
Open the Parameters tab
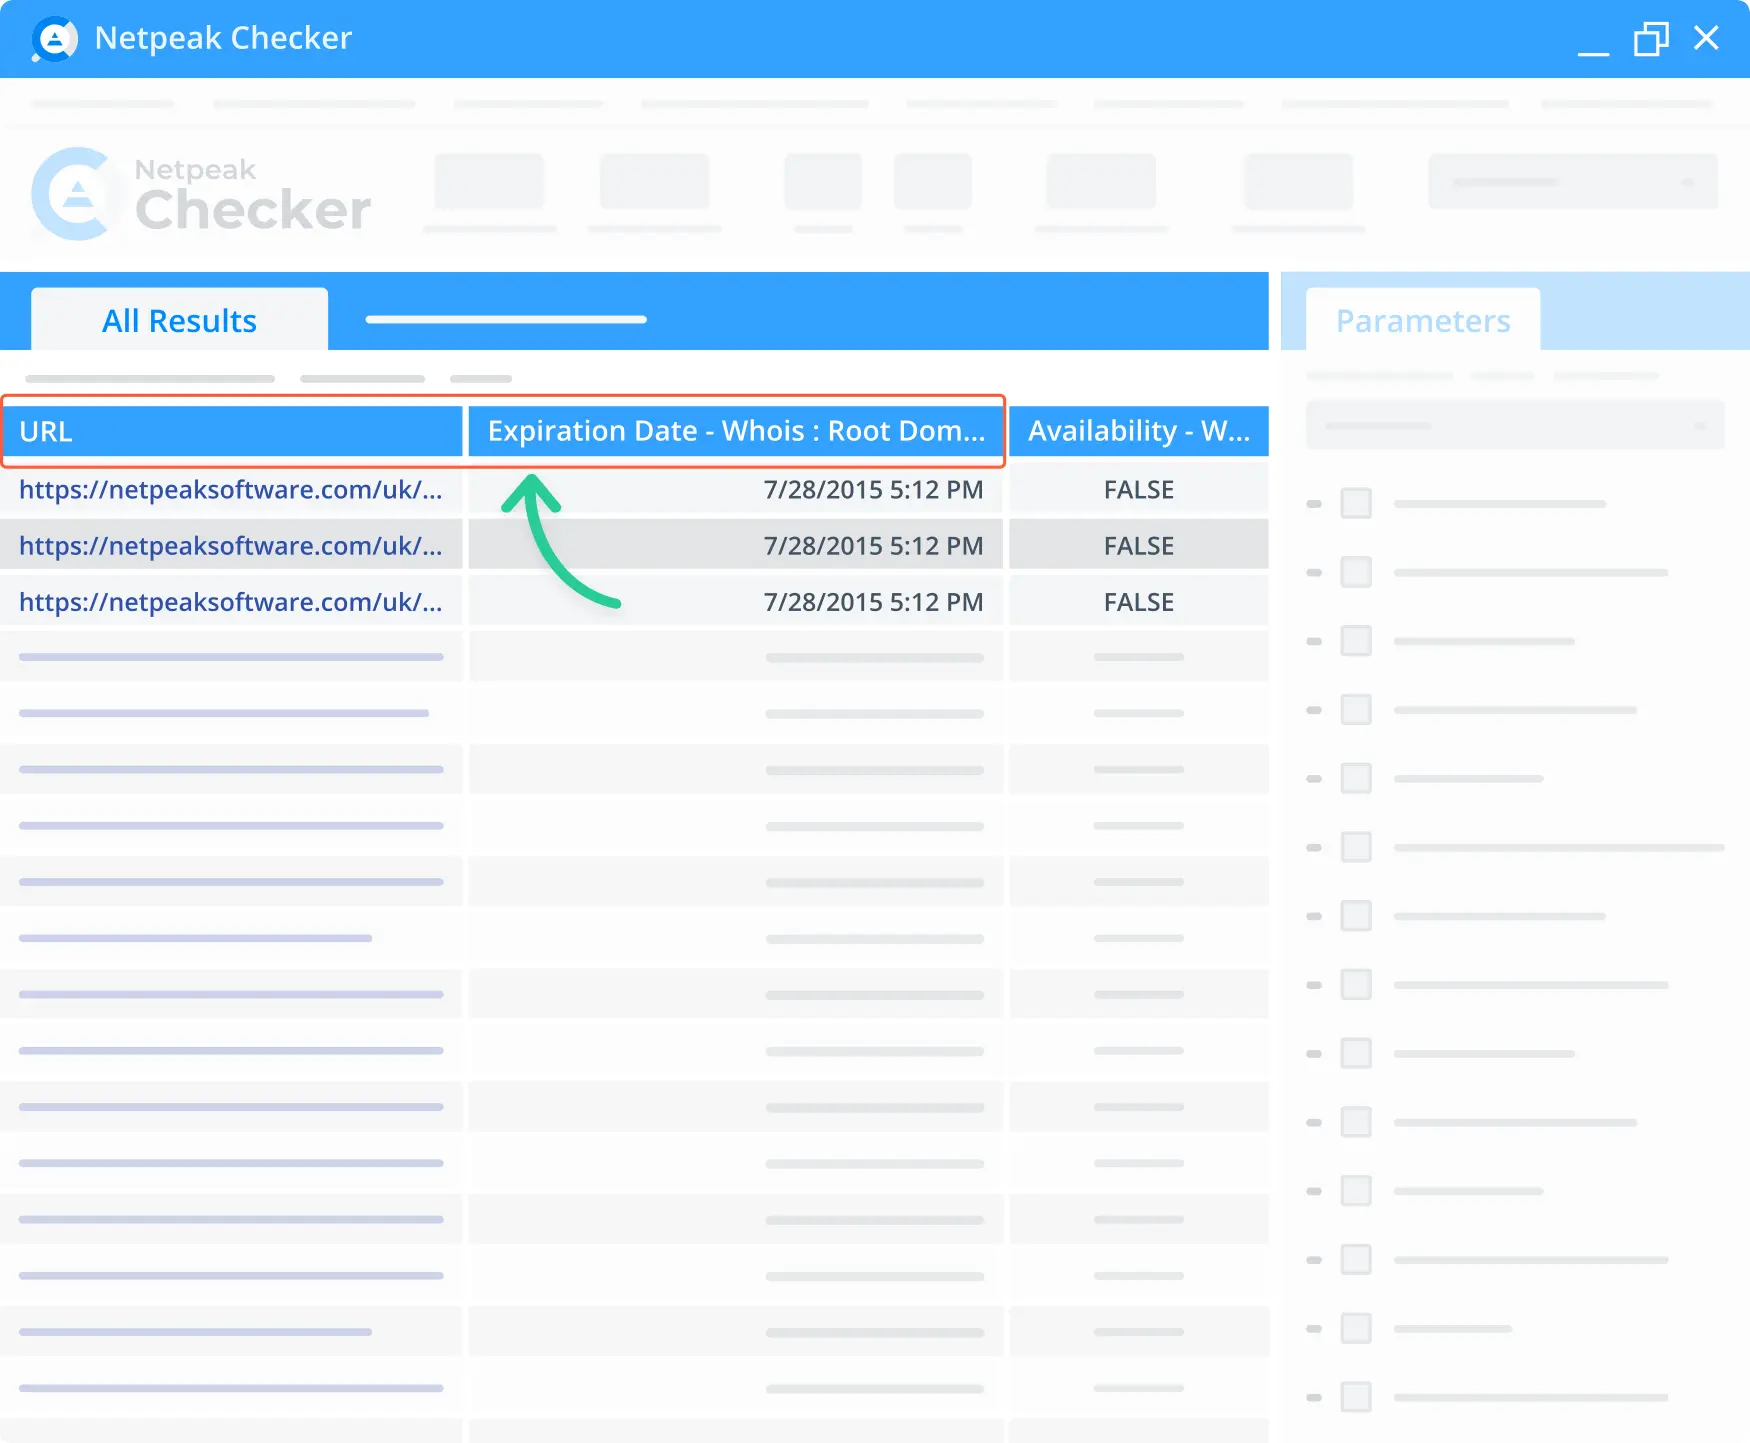pyautogui.click(x=1423, y=320)
